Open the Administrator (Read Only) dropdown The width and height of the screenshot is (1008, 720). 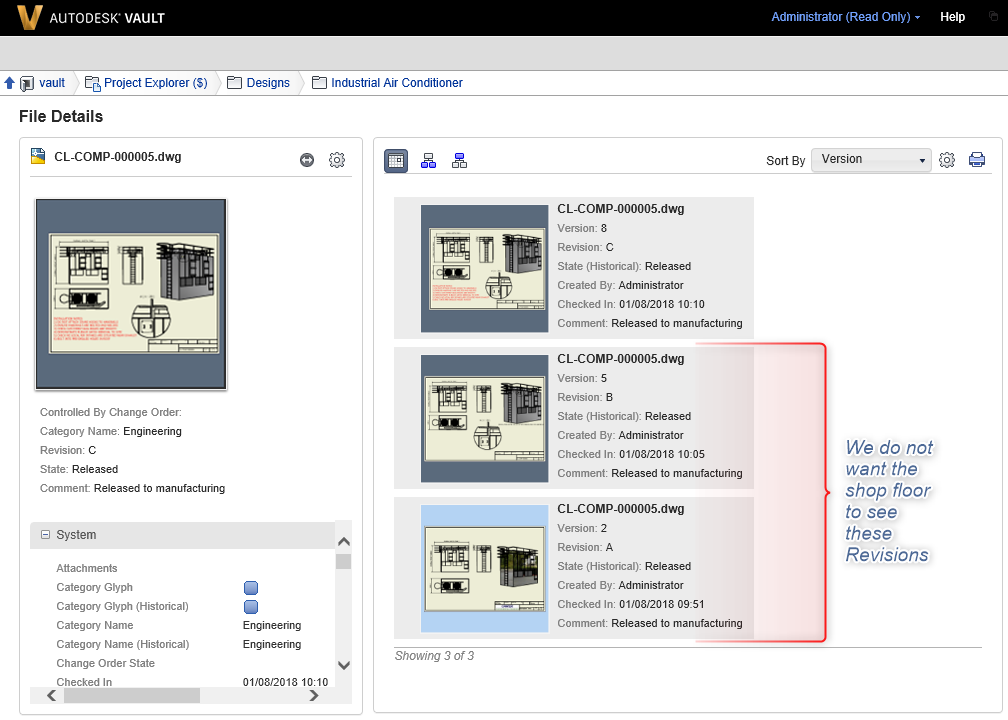coord(845,17)
